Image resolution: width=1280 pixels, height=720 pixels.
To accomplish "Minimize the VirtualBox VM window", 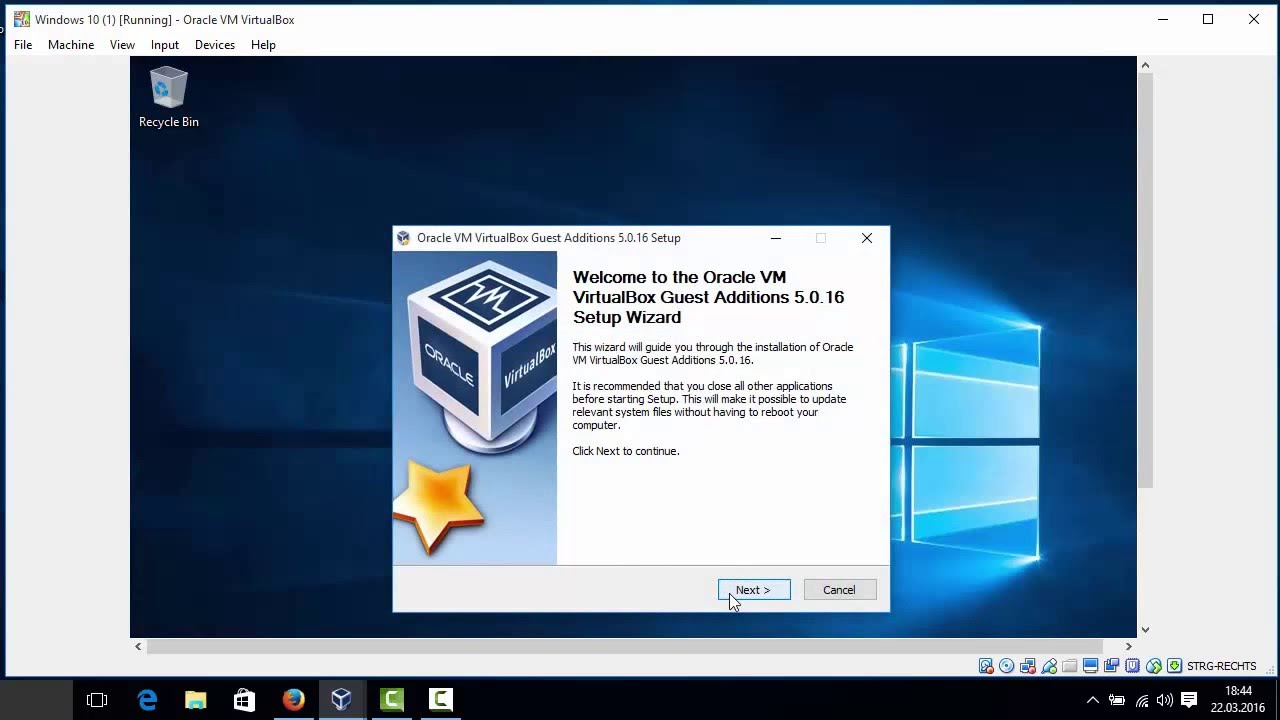I will coord(1162,19).
